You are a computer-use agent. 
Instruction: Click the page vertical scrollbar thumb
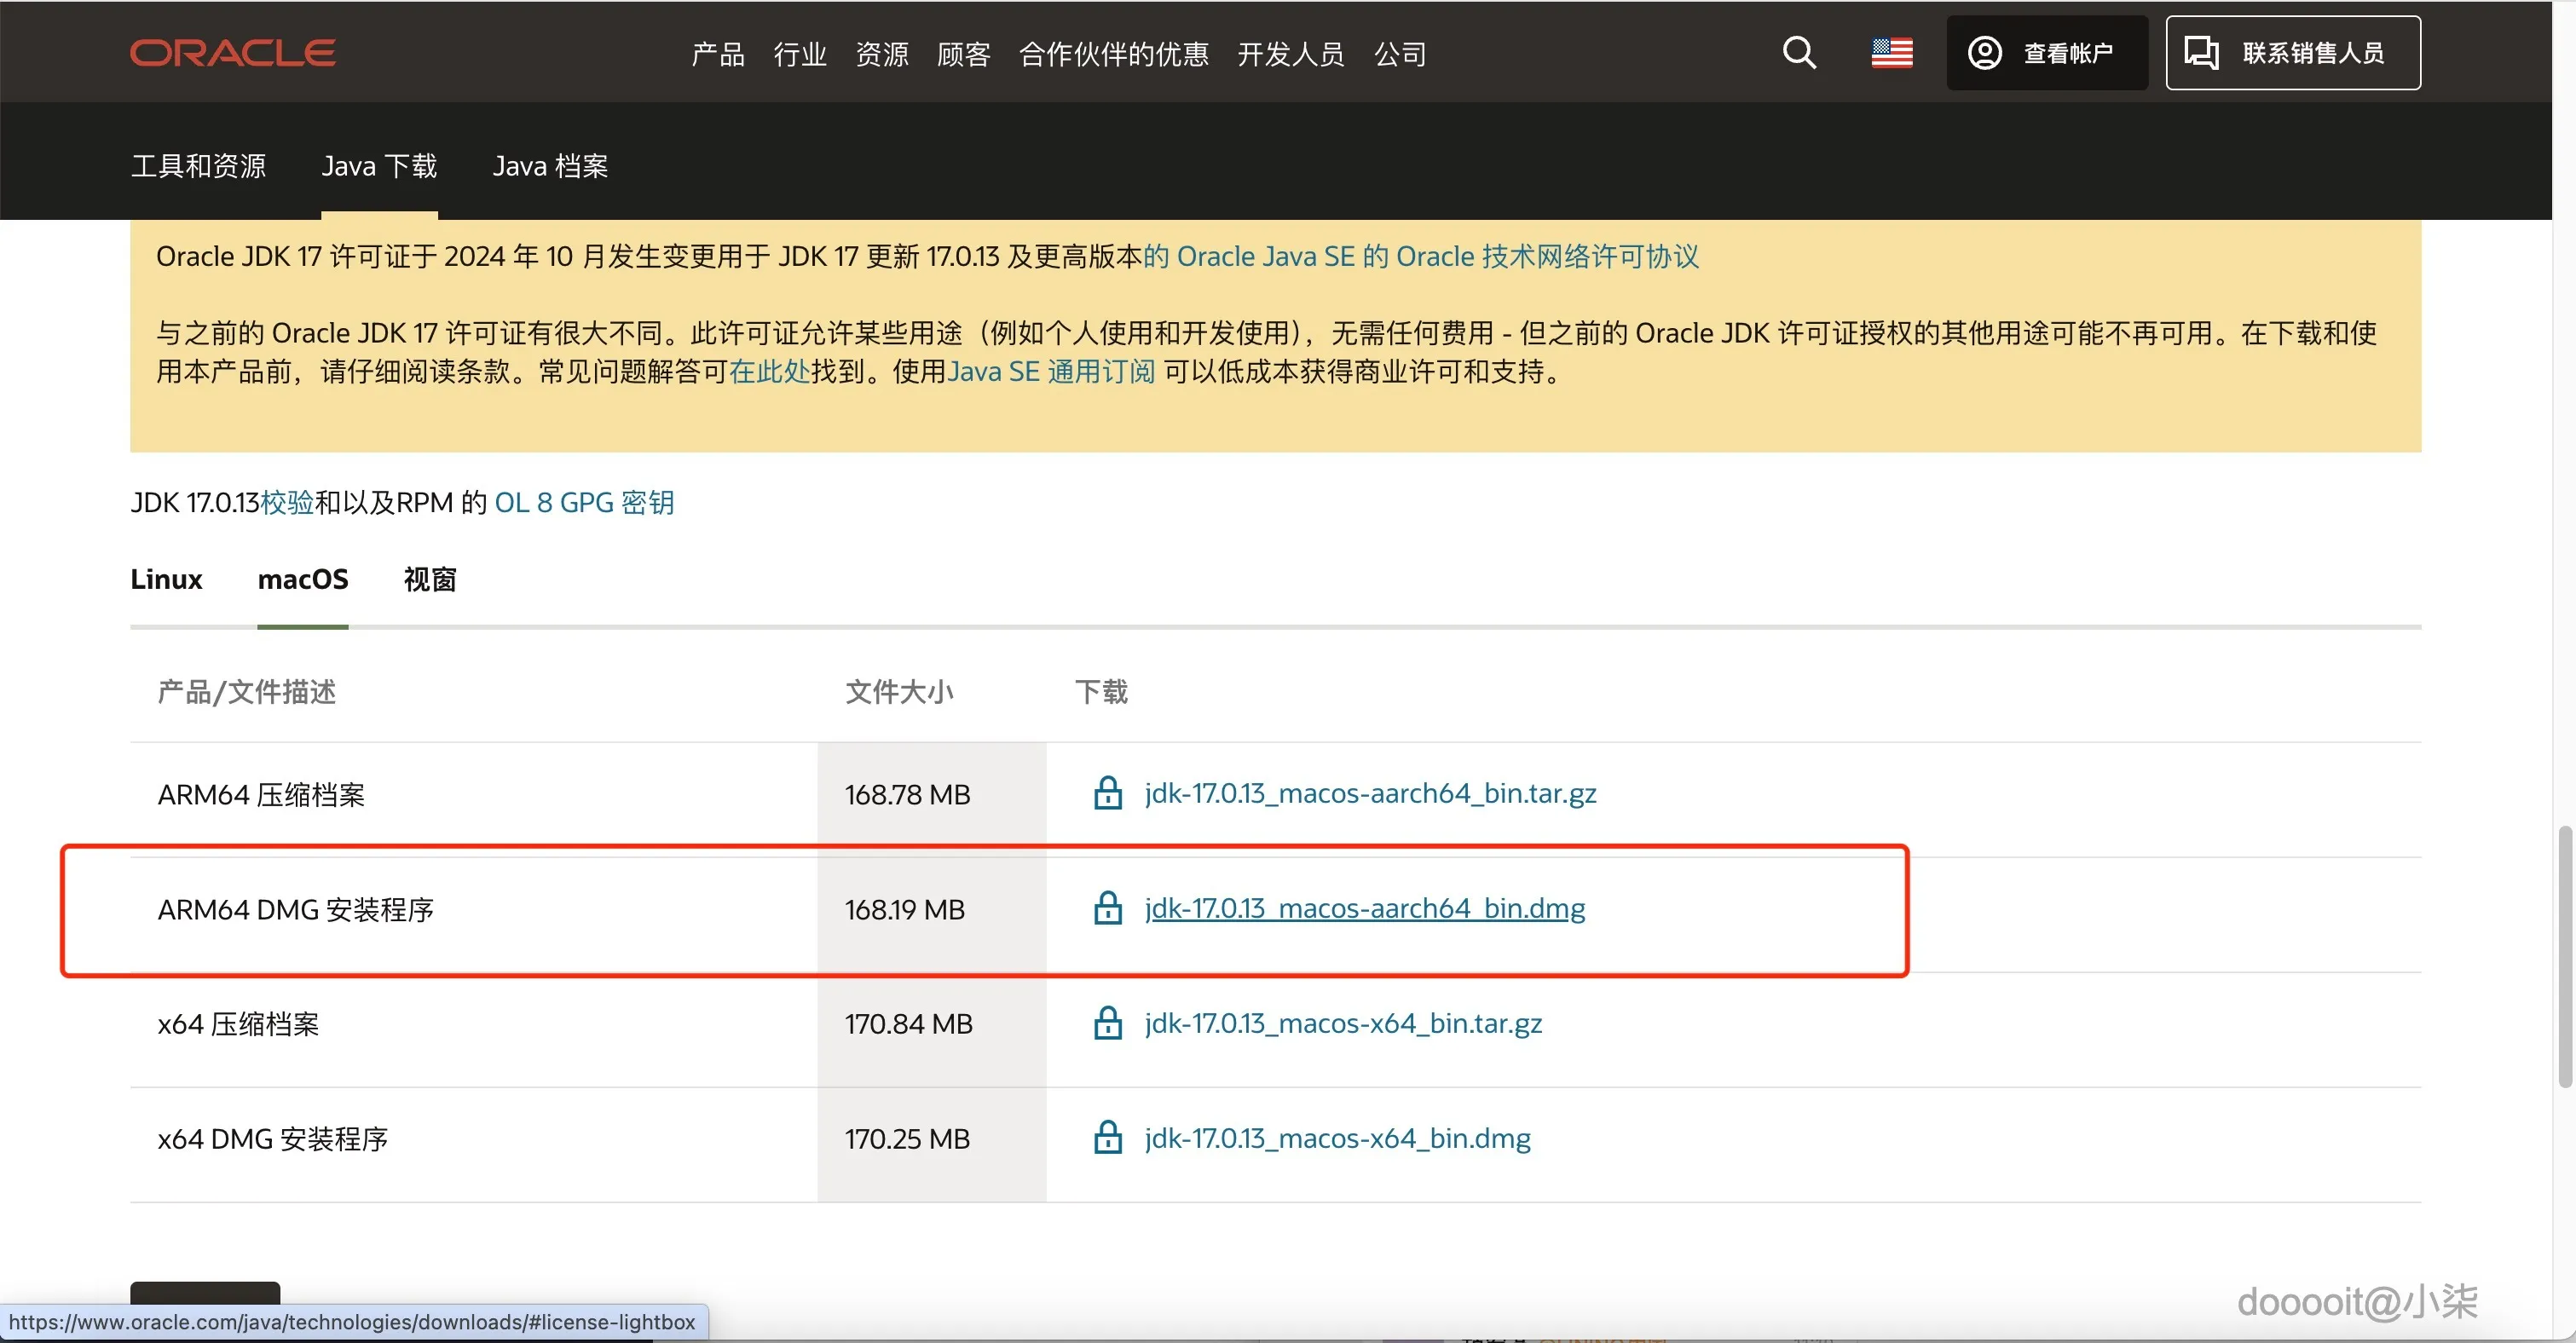click(2564, 955)
